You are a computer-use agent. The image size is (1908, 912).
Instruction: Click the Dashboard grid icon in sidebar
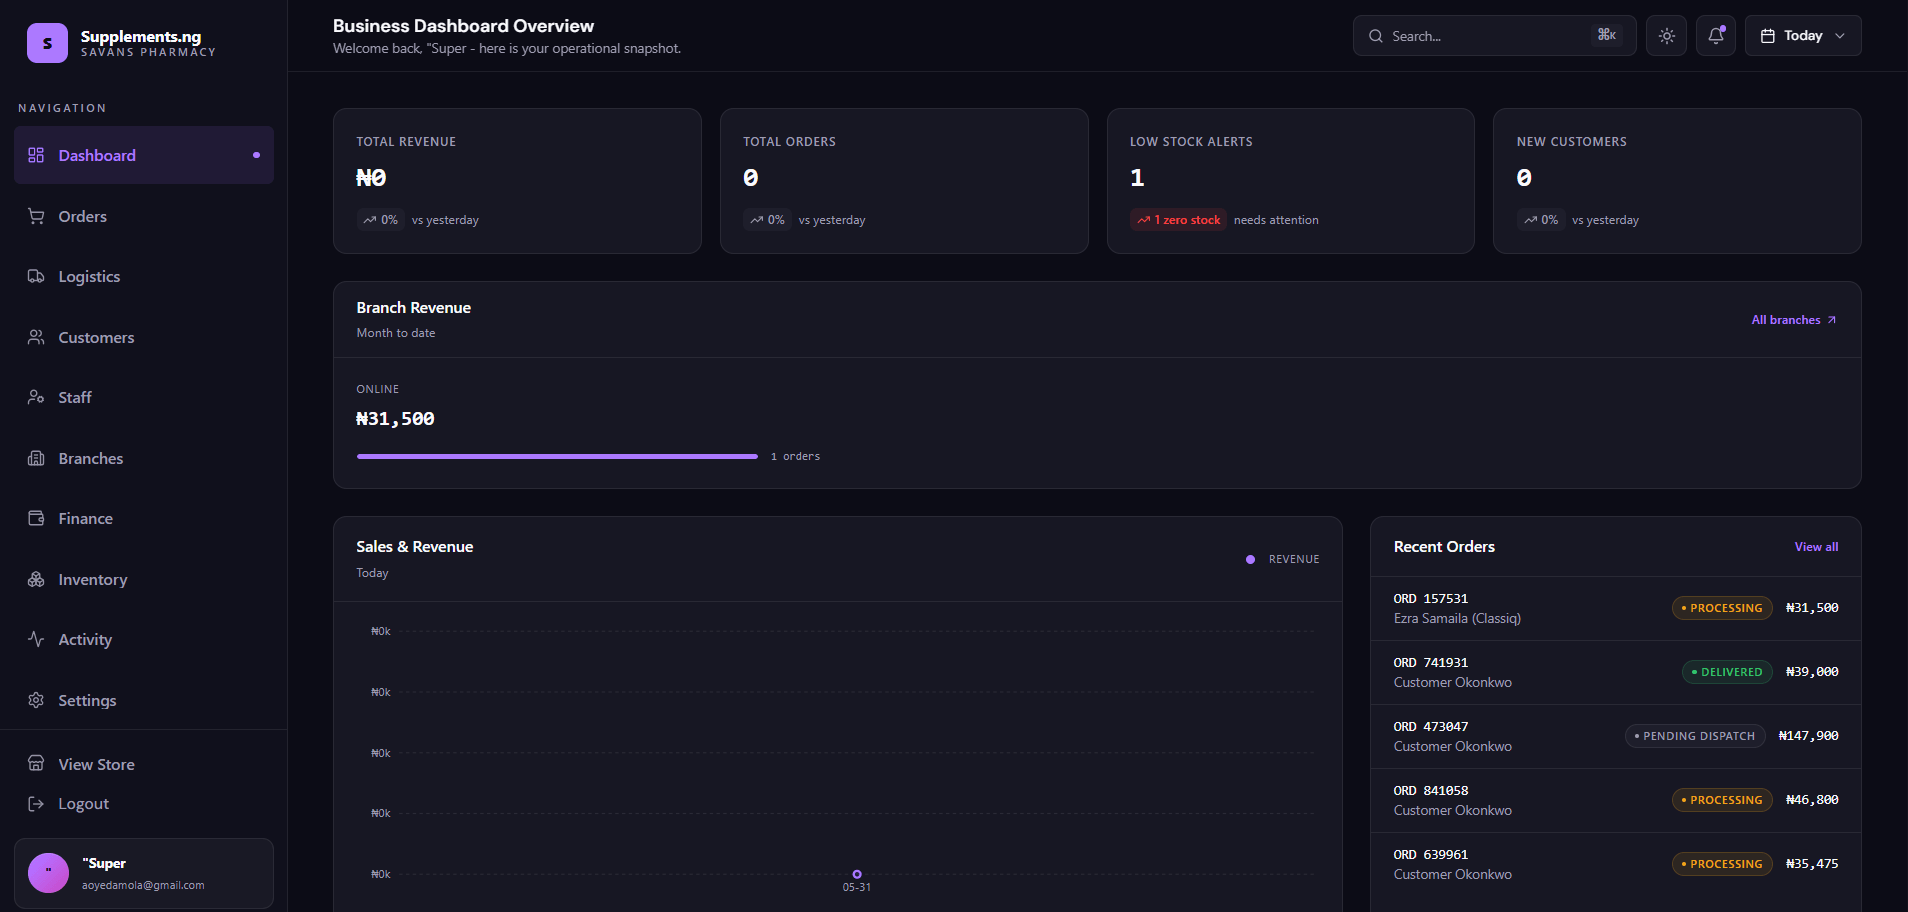pyautogui.click(x=36, y=155)
